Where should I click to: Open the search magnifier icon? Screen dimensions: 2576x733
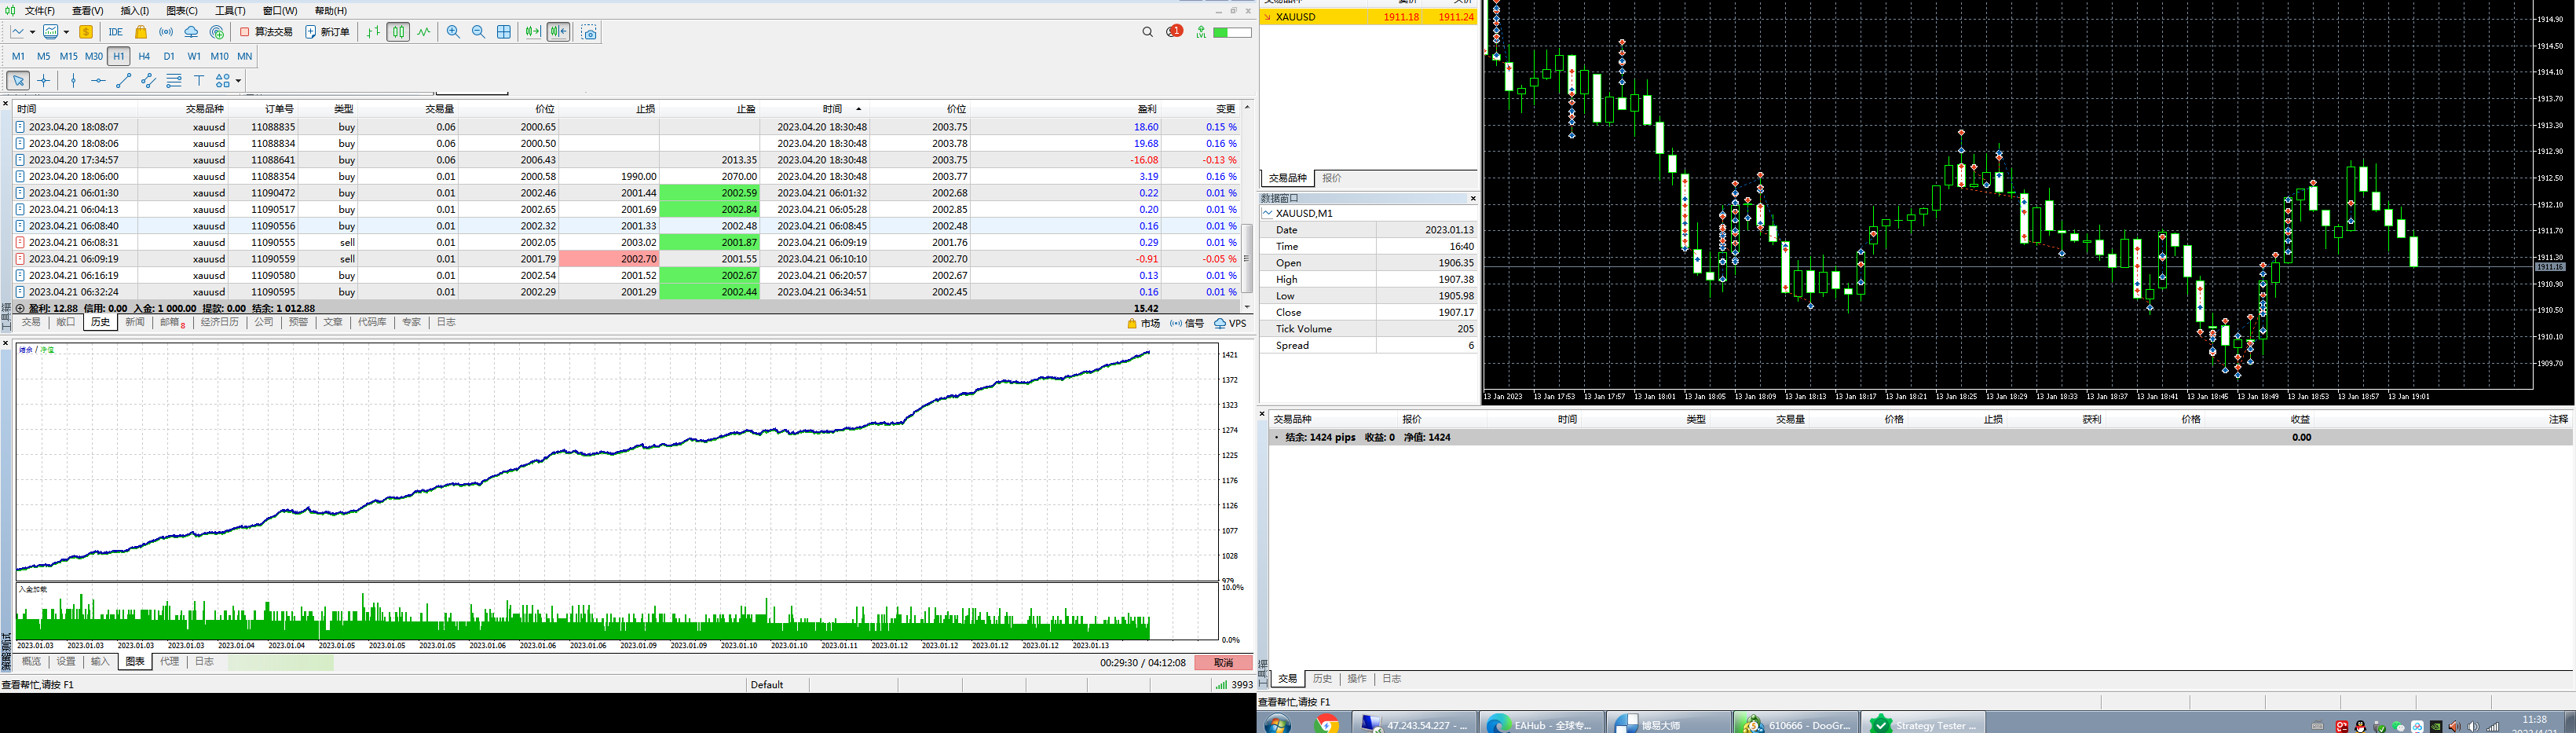click(1148, 32)
